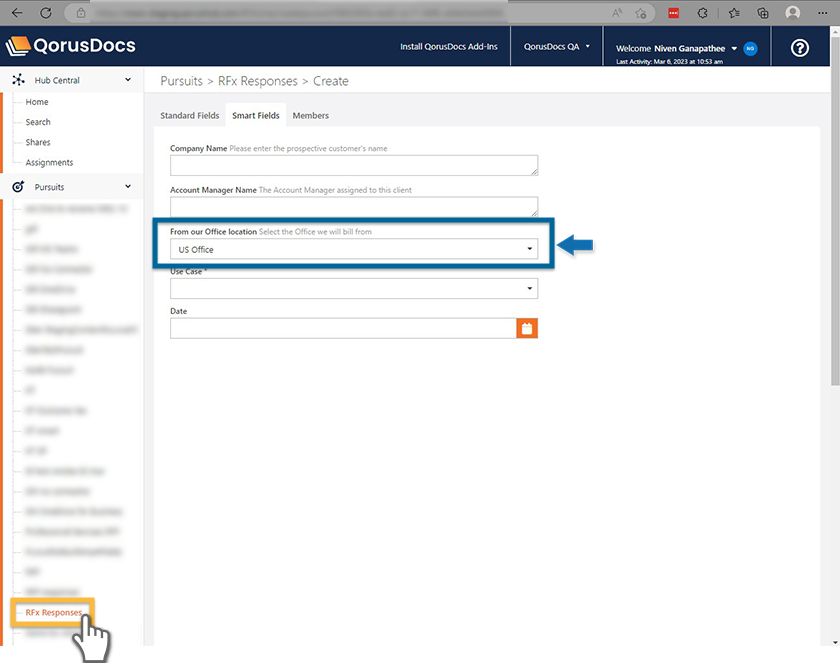Open the Date calendar picker
This screenshot has height=663, width=840.
(527, 328)
